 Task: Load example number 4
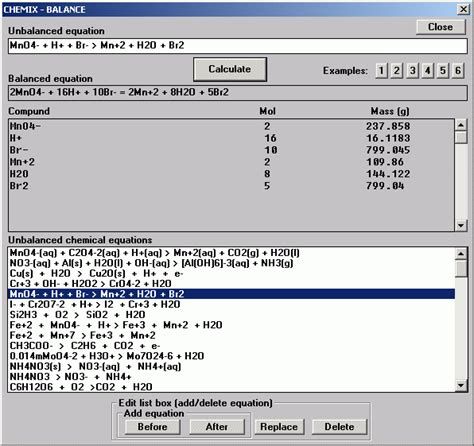pos(428,71)
